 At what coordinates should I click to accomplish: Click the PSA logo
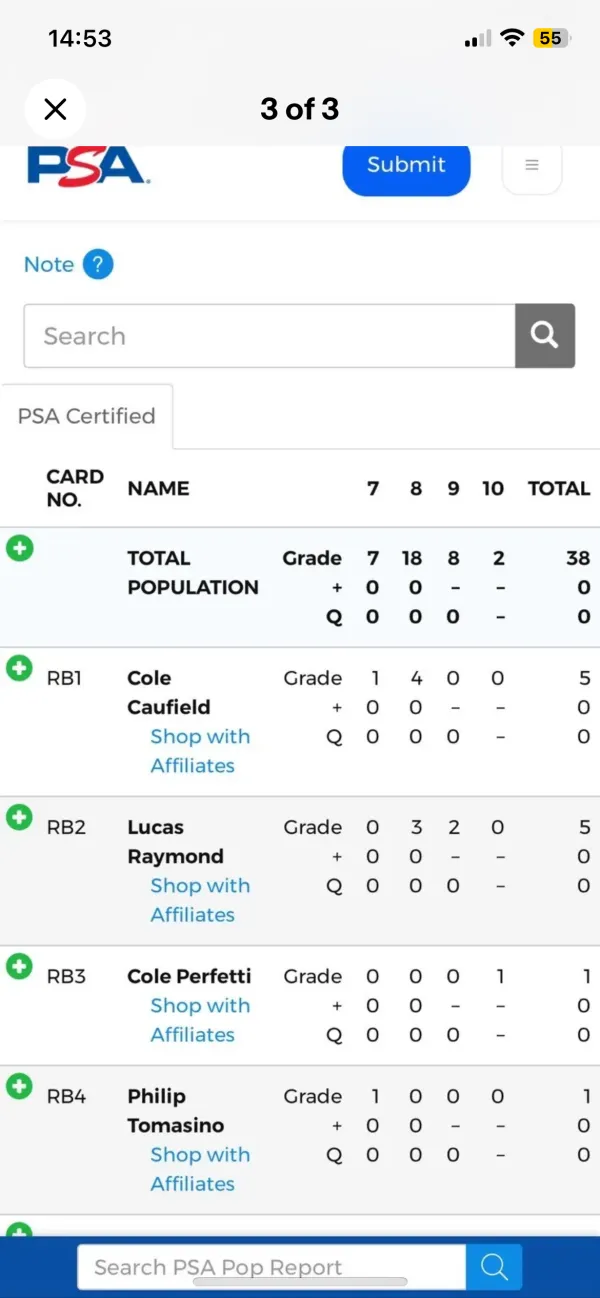tap(88, 166)
